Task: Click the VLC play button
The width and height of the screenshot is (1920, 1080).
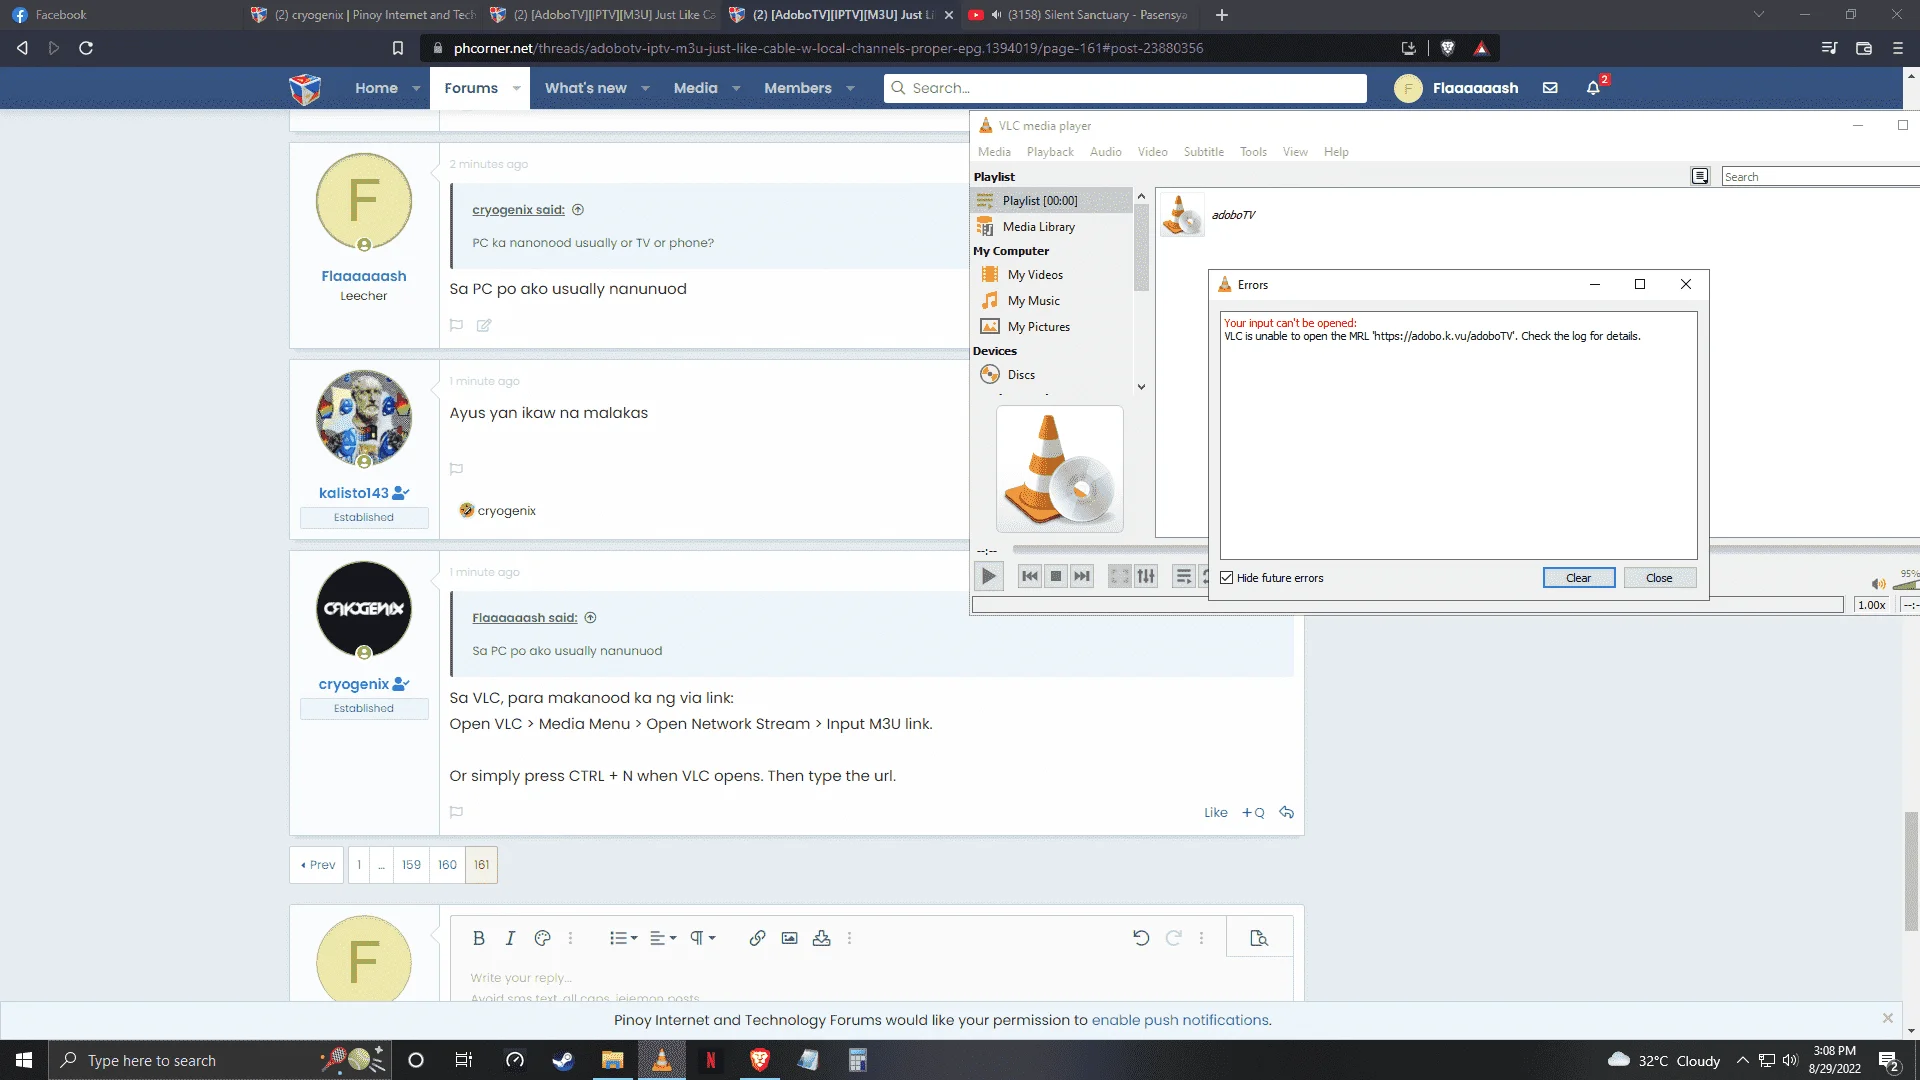Action: (x=988, y=576)
